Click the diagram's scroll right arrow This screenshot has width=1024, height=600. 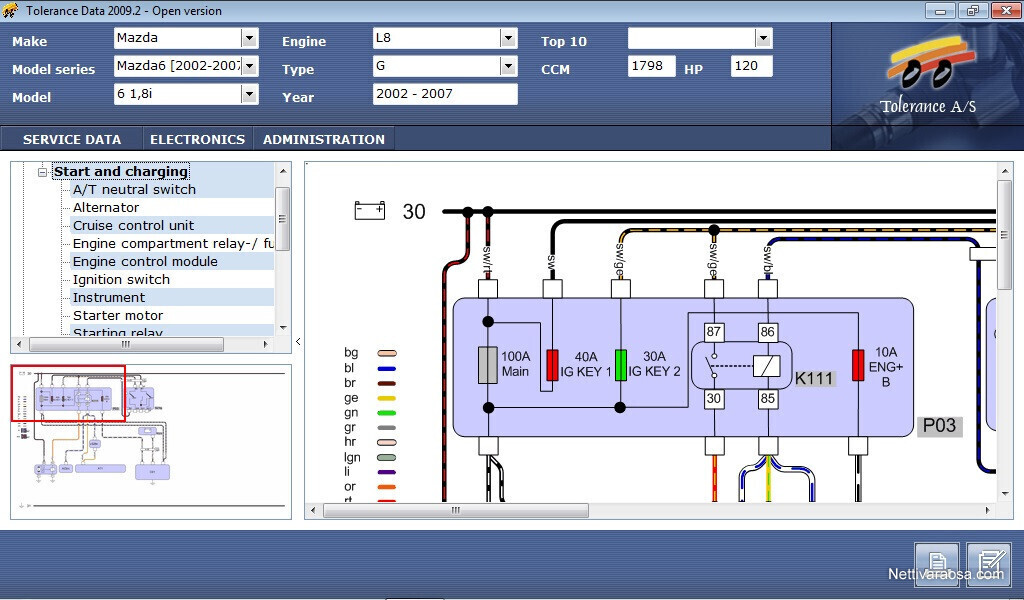click(987, 511)
